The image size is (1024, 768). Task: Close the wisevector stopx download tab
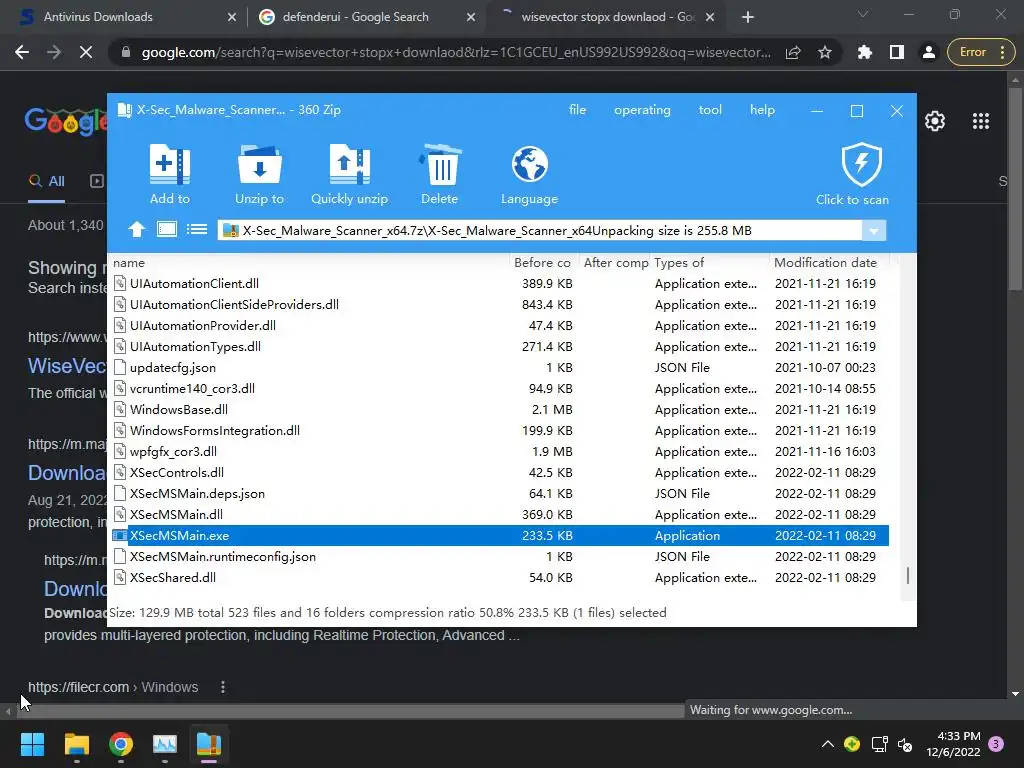[x=711, y=18]
